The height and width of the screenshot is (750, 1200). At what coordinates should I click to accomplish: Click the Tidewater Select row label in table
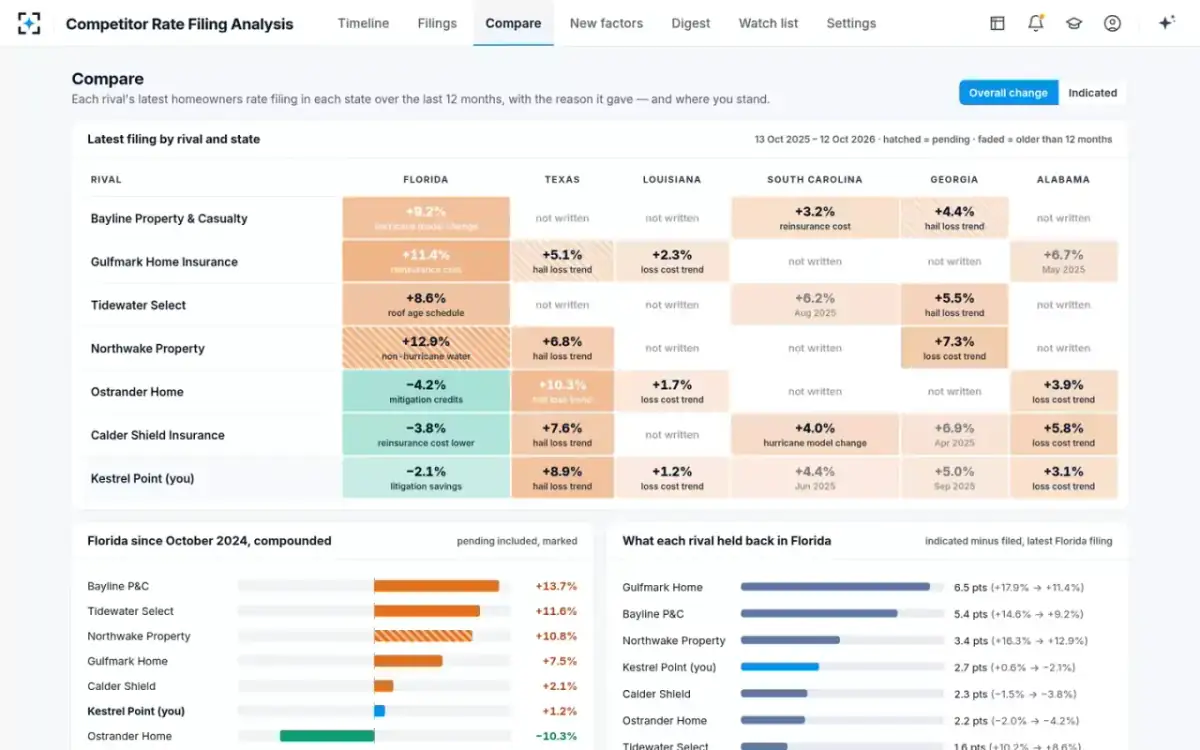[x=138, y=305]
